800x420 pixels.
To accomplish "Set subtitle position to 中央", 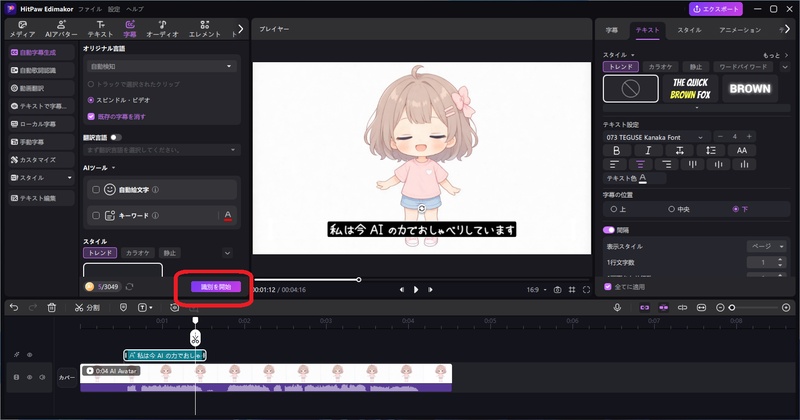I will (x=671, y=209).
